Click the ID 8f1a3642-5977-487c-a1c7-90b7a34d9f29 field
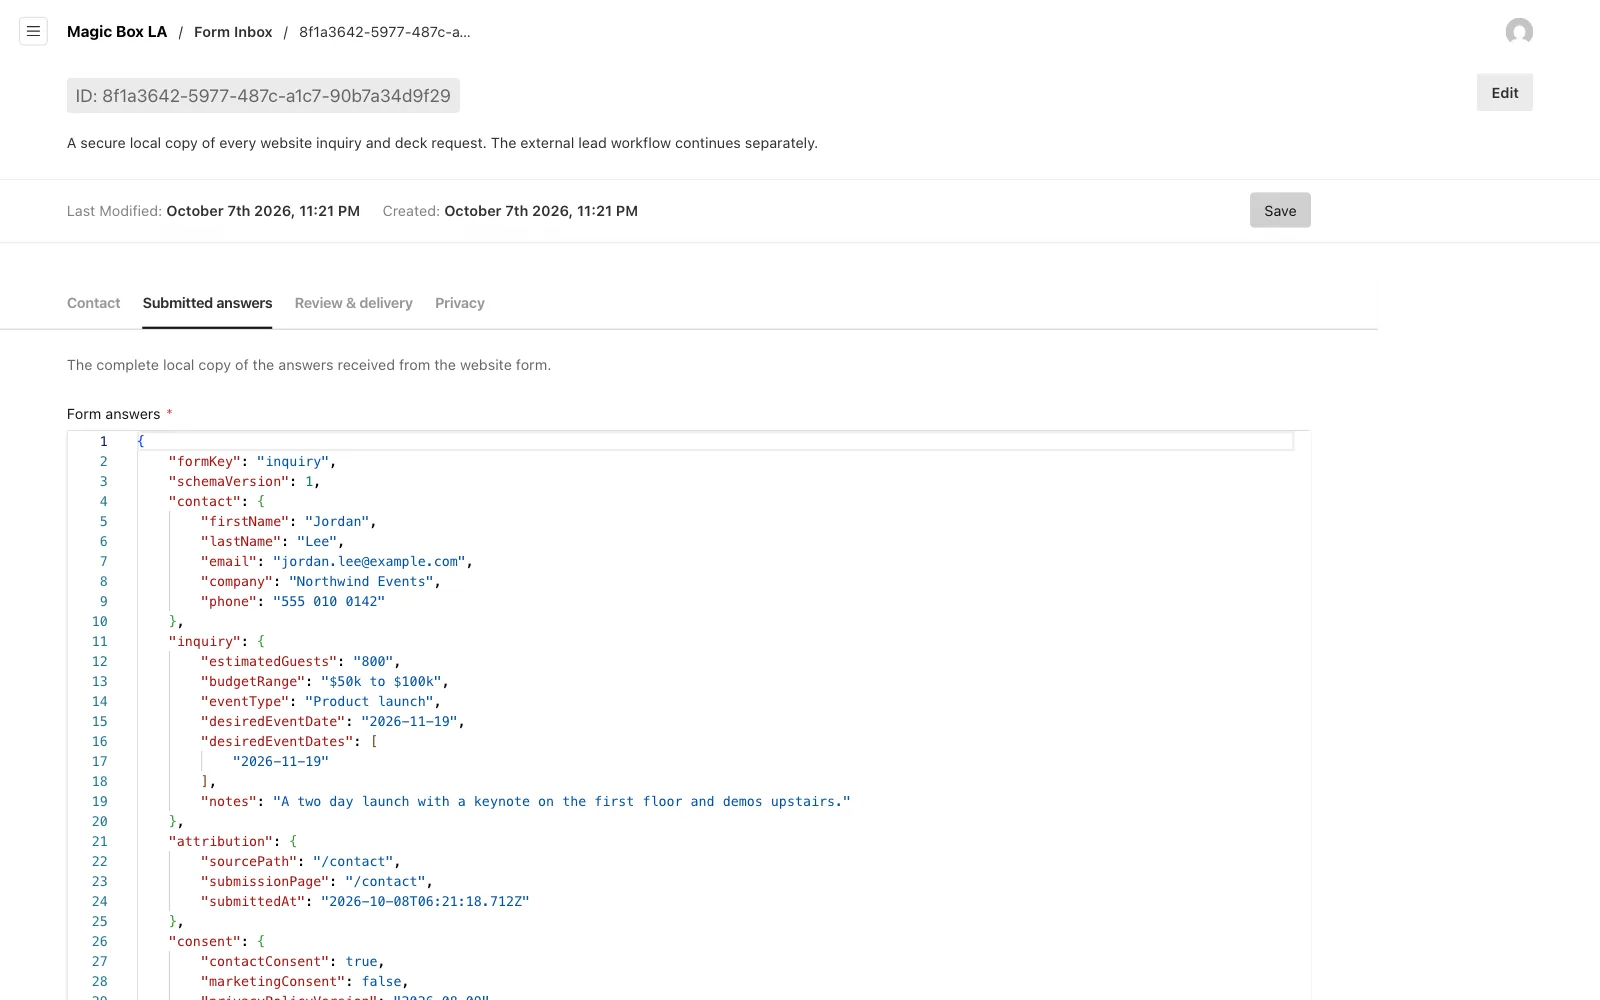 coord(263,96)
